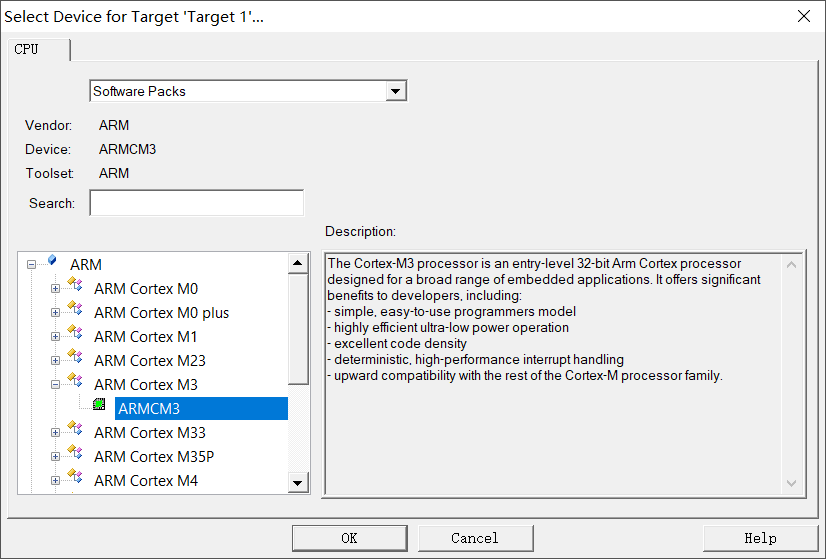
Task: Select ARM Cortex M35P tree row
Action: coord(154,457)
